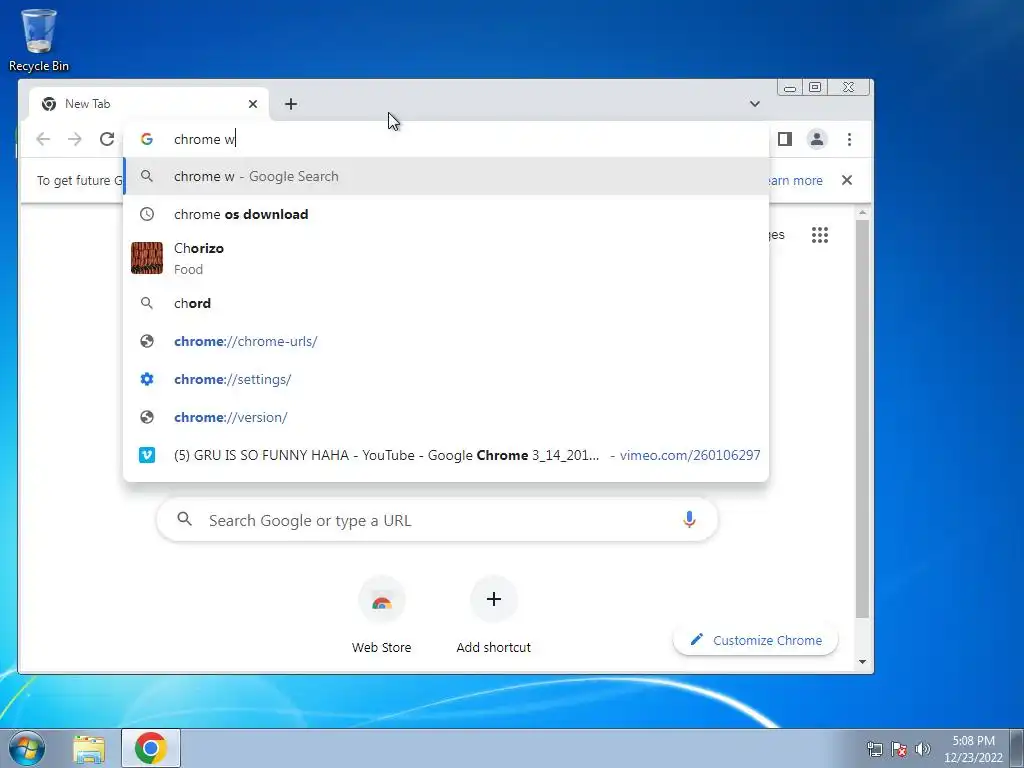Open Chrome's three-dot menu
Viewport: 1024px width, 768px height.
(849, 139)
